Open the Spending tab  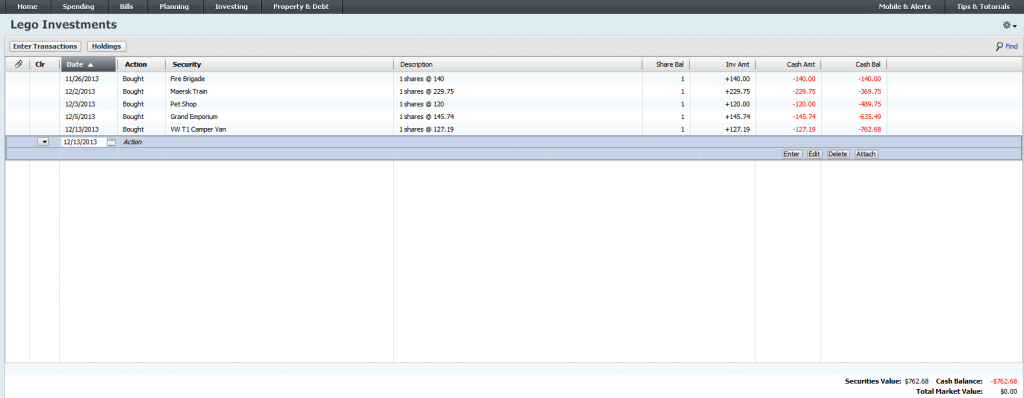coord(78,7)
